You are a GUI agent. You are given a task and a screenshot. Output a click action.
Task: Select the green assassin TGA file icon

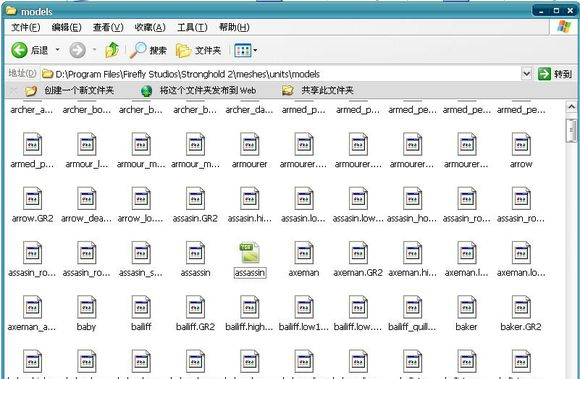click(x=249, y=253)
